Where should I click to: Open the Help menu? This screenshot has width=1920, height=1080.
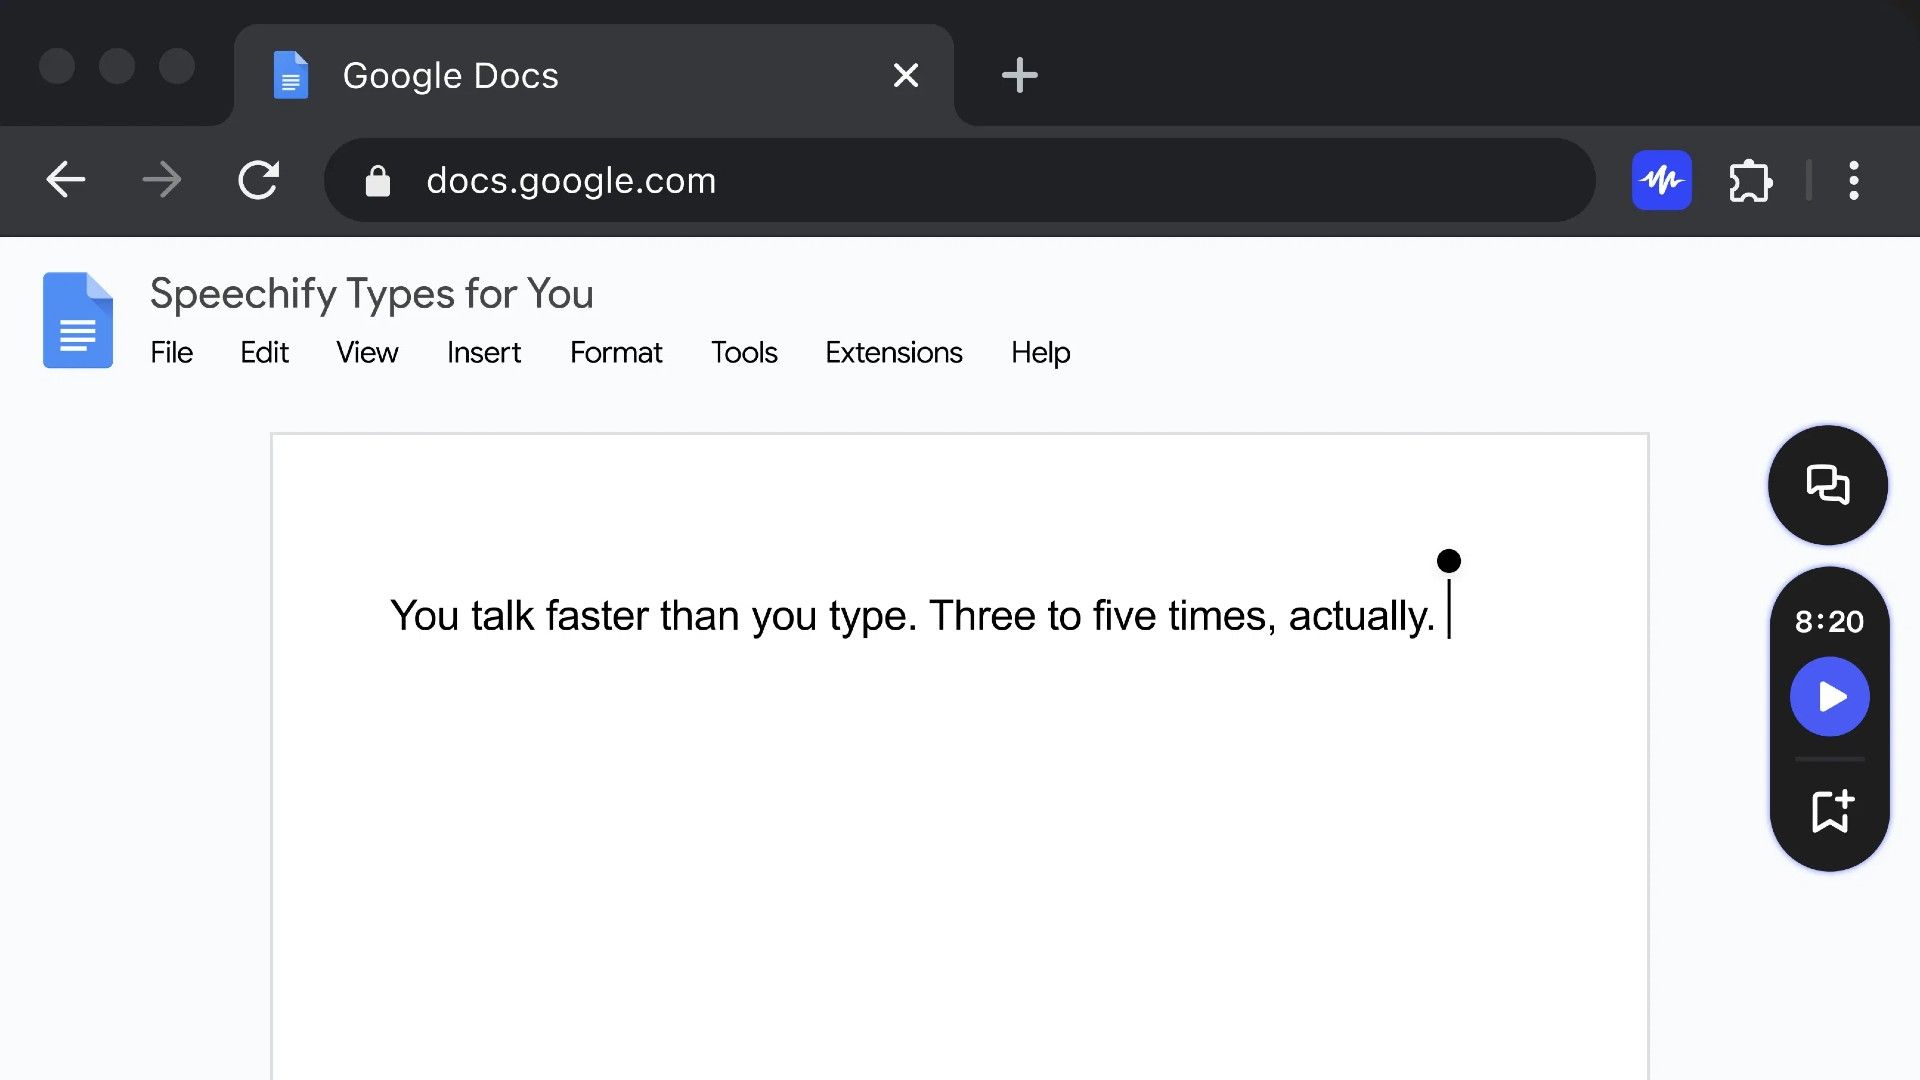1040,352
